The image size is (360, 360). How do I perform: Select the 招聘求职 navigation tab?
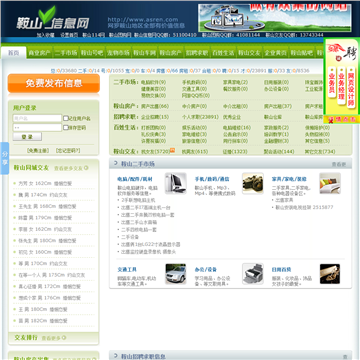click(197, 53)
